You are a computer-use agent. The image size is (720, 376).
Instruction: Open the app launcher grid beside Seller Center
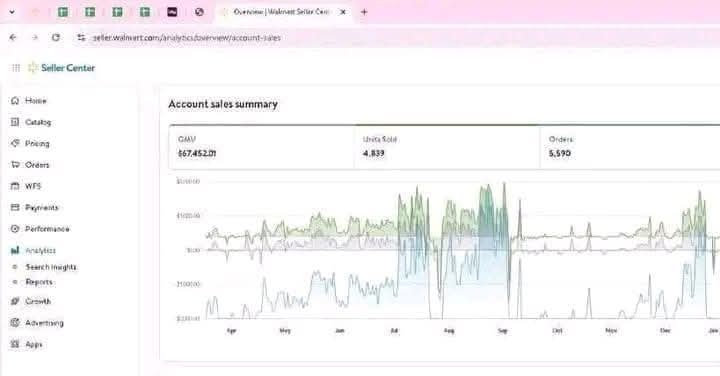tap(16, 68)
